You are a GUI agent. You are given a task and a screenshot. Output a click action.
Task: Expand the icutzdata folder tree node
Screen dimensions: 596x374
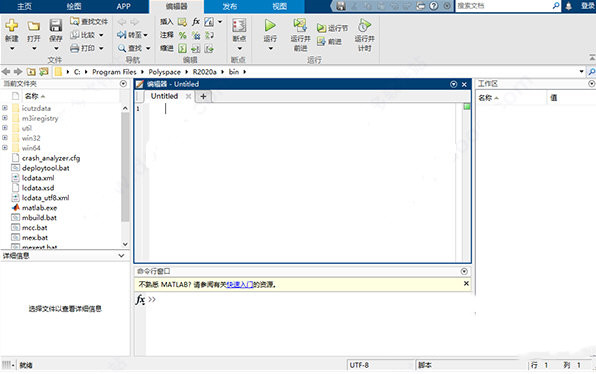(x=5, y=108)
